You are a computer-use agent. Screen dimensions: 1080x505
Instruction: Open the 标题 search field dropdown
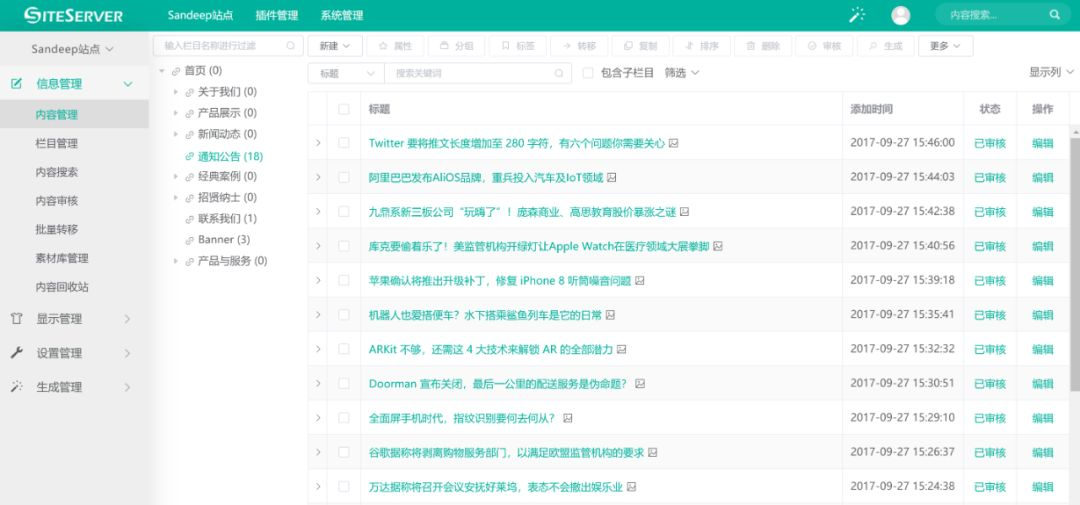click(x=346, y=73)
